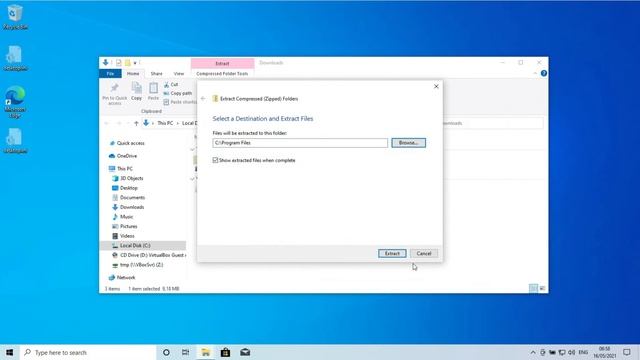
Task: Open the notification center icon
Action: coord(627,352)
